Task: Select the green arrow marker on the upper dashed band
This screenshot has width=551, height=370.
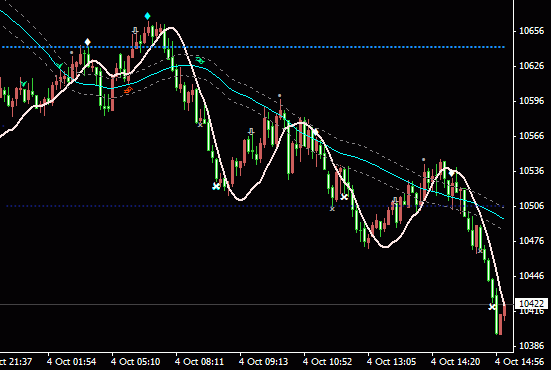Action: (x=200, y=60)
